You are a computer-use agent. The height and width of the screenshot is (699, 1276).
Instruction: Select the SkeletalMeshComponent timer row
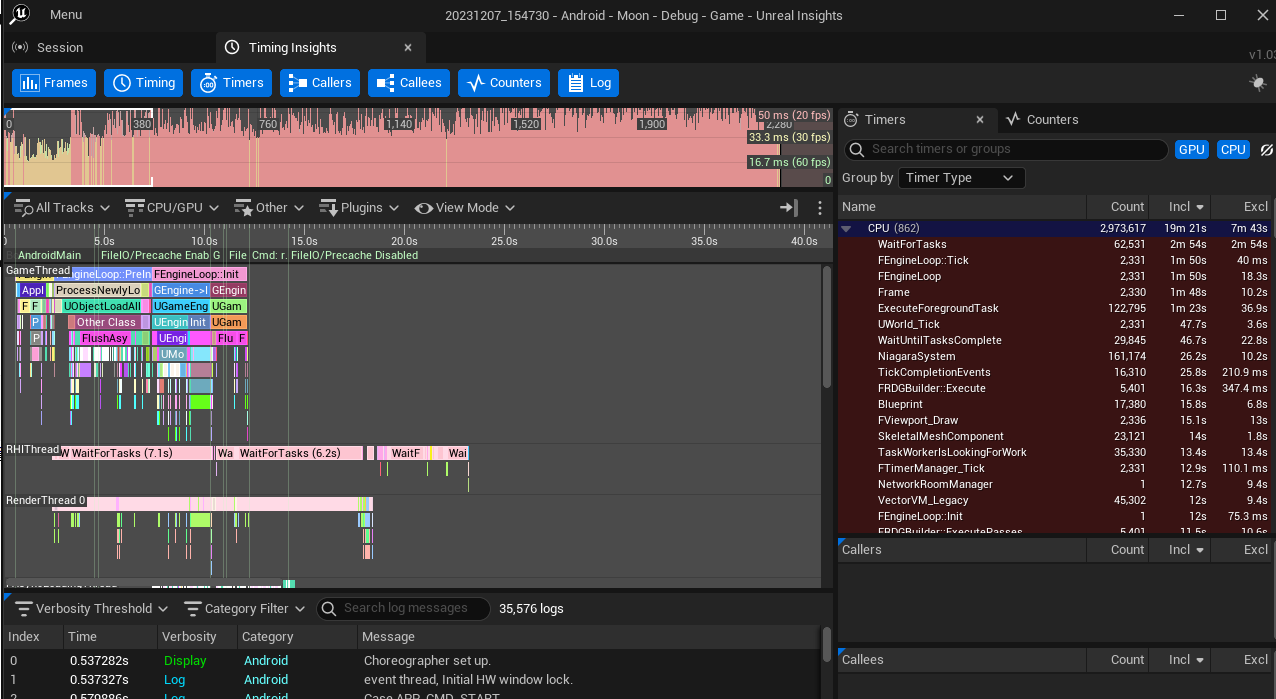coord(1054,437)
